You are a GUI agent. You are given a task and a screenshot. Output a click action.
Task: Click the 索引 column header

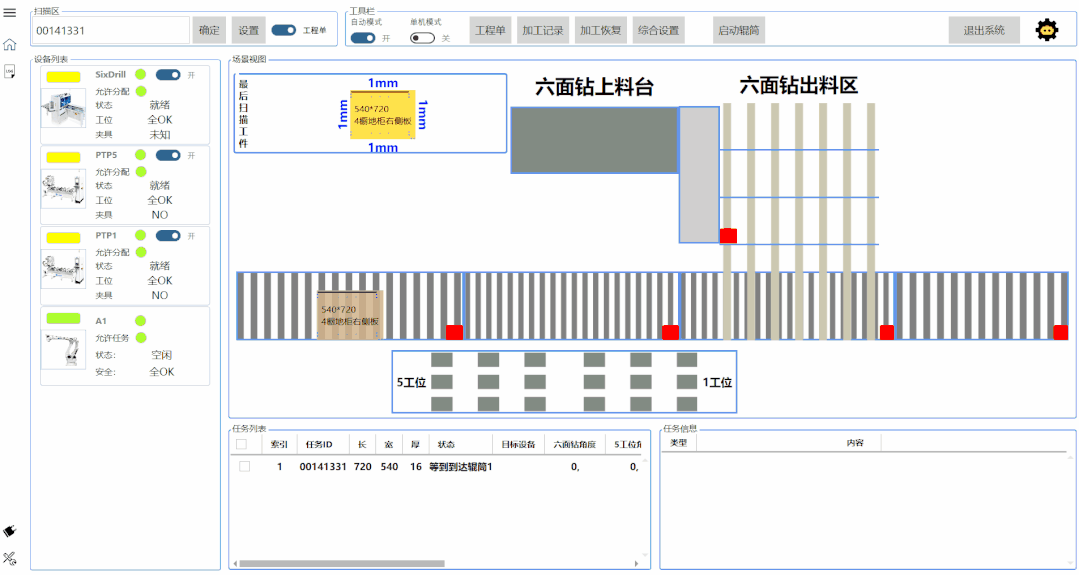tap(279, 444)
